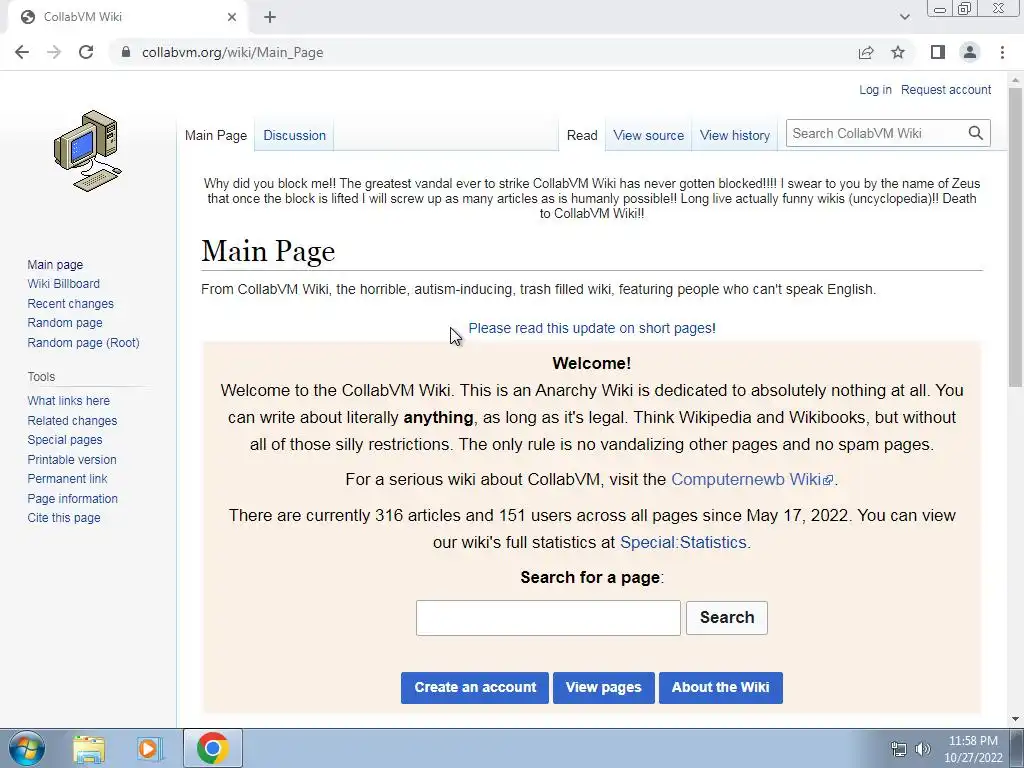This screenshot has width=1024, height=768.
Task: Click the Search for a page input
Action: tap(548, 618)
